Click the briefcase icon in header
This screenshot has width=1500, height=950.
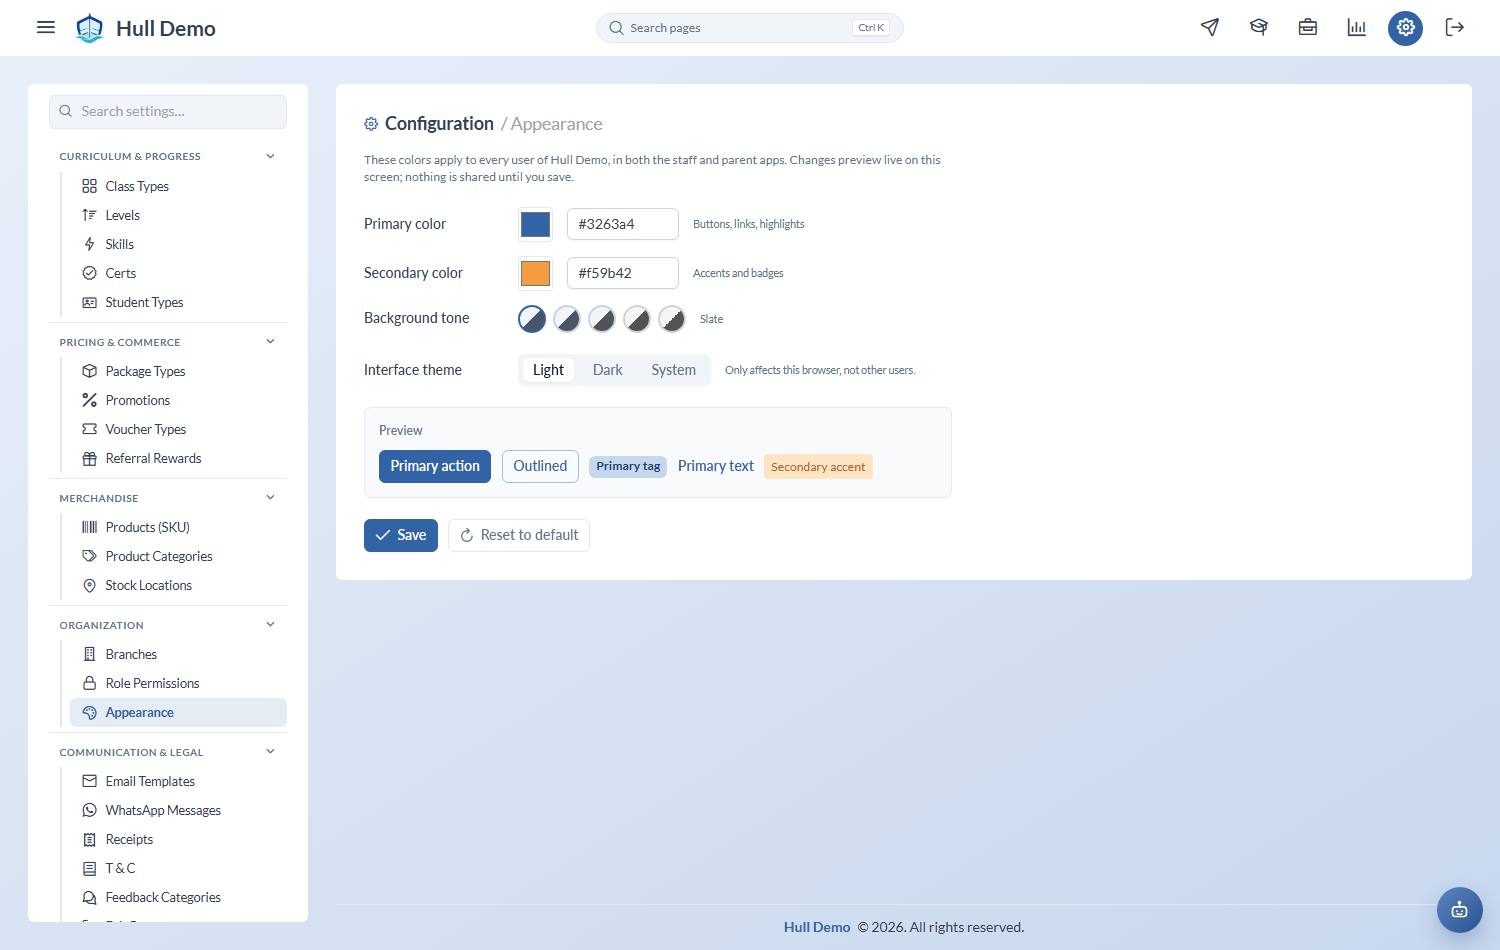coord(1308,28)
